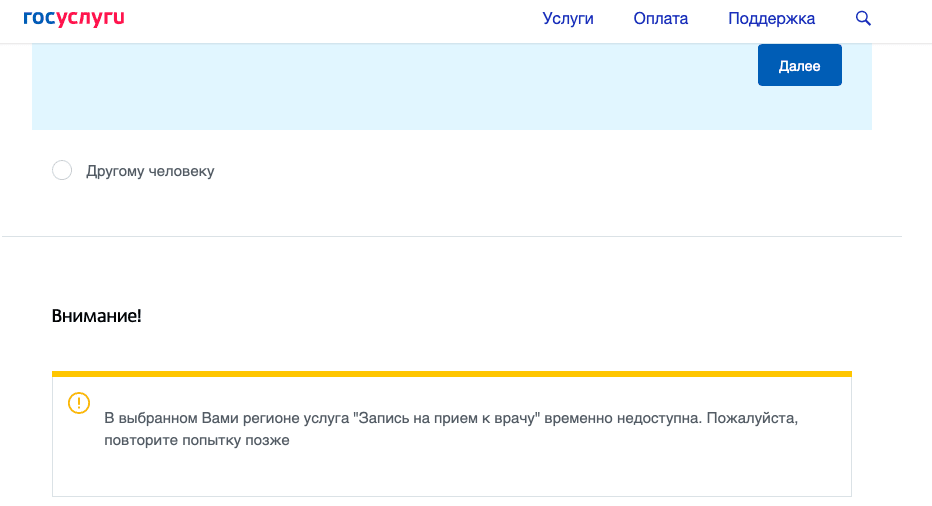Viewport: 932px width, 506px height.
Task: Click the horizontal divider below the radio option
Action: pyautogui.click(x=452, y=236)
